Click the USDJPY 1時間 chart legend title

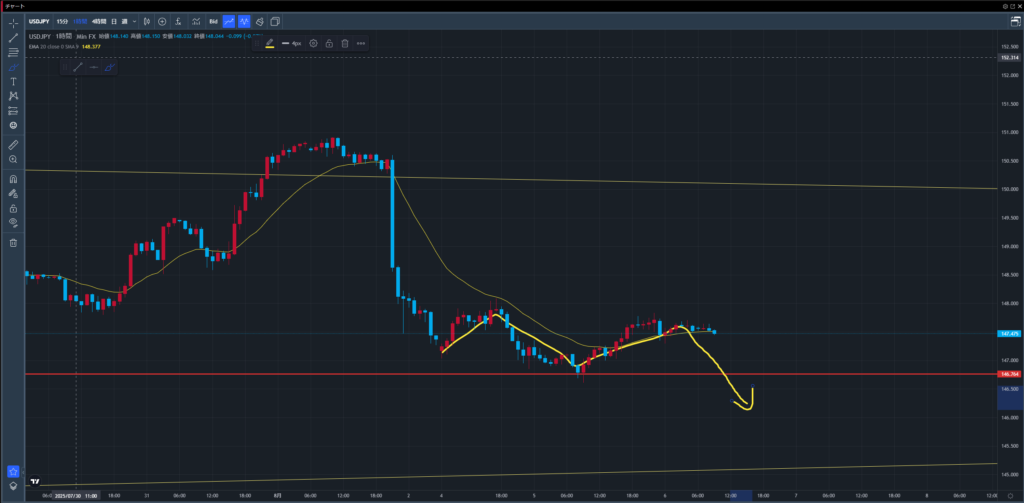tap(51, 36)
